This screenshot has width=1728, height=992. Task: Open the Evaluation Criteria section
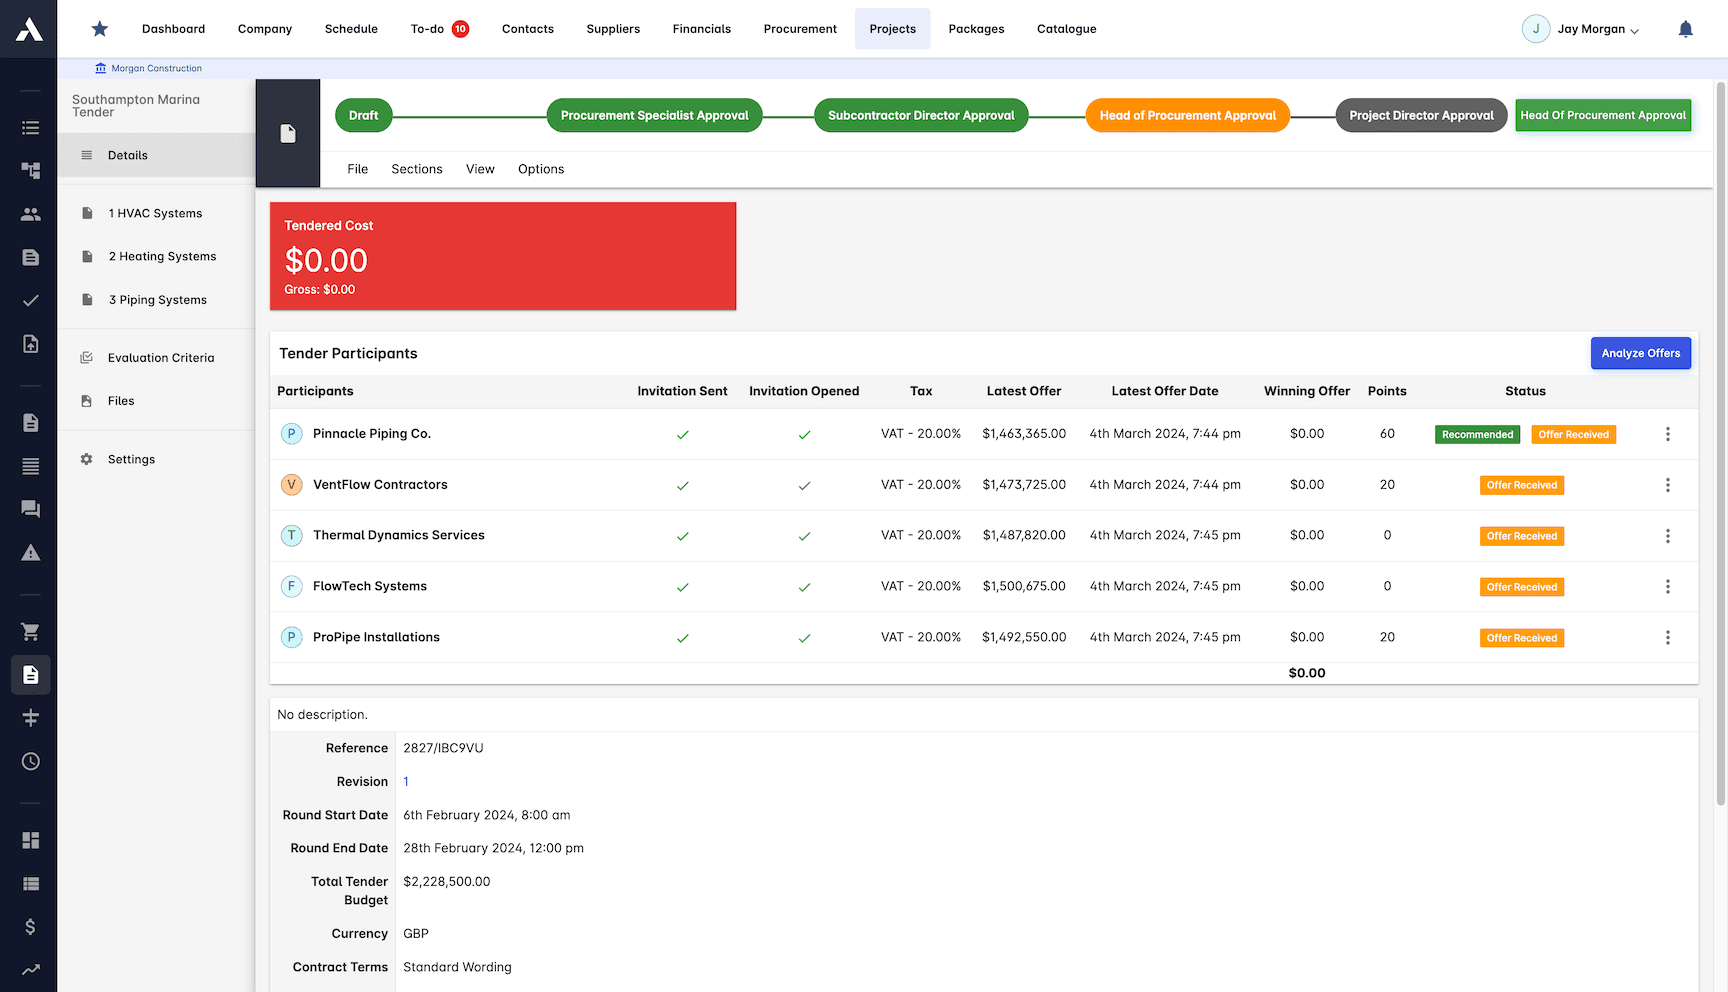tap(161, 357)
